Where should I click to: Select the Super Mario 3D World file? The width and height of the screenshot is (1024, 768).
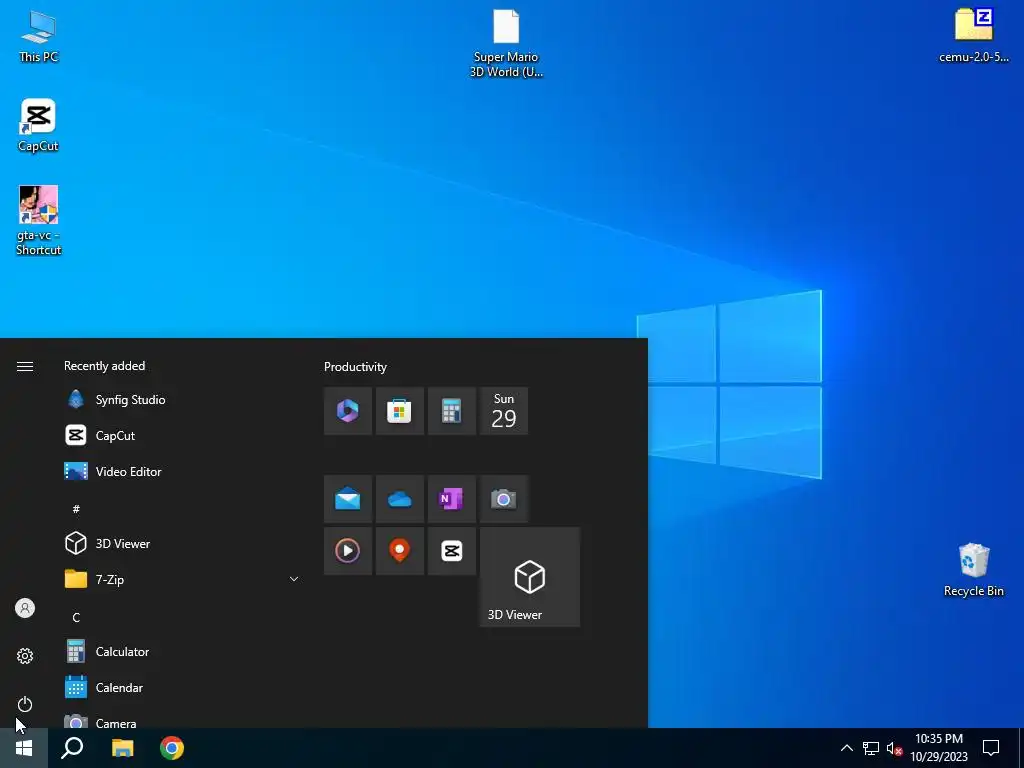506,43
